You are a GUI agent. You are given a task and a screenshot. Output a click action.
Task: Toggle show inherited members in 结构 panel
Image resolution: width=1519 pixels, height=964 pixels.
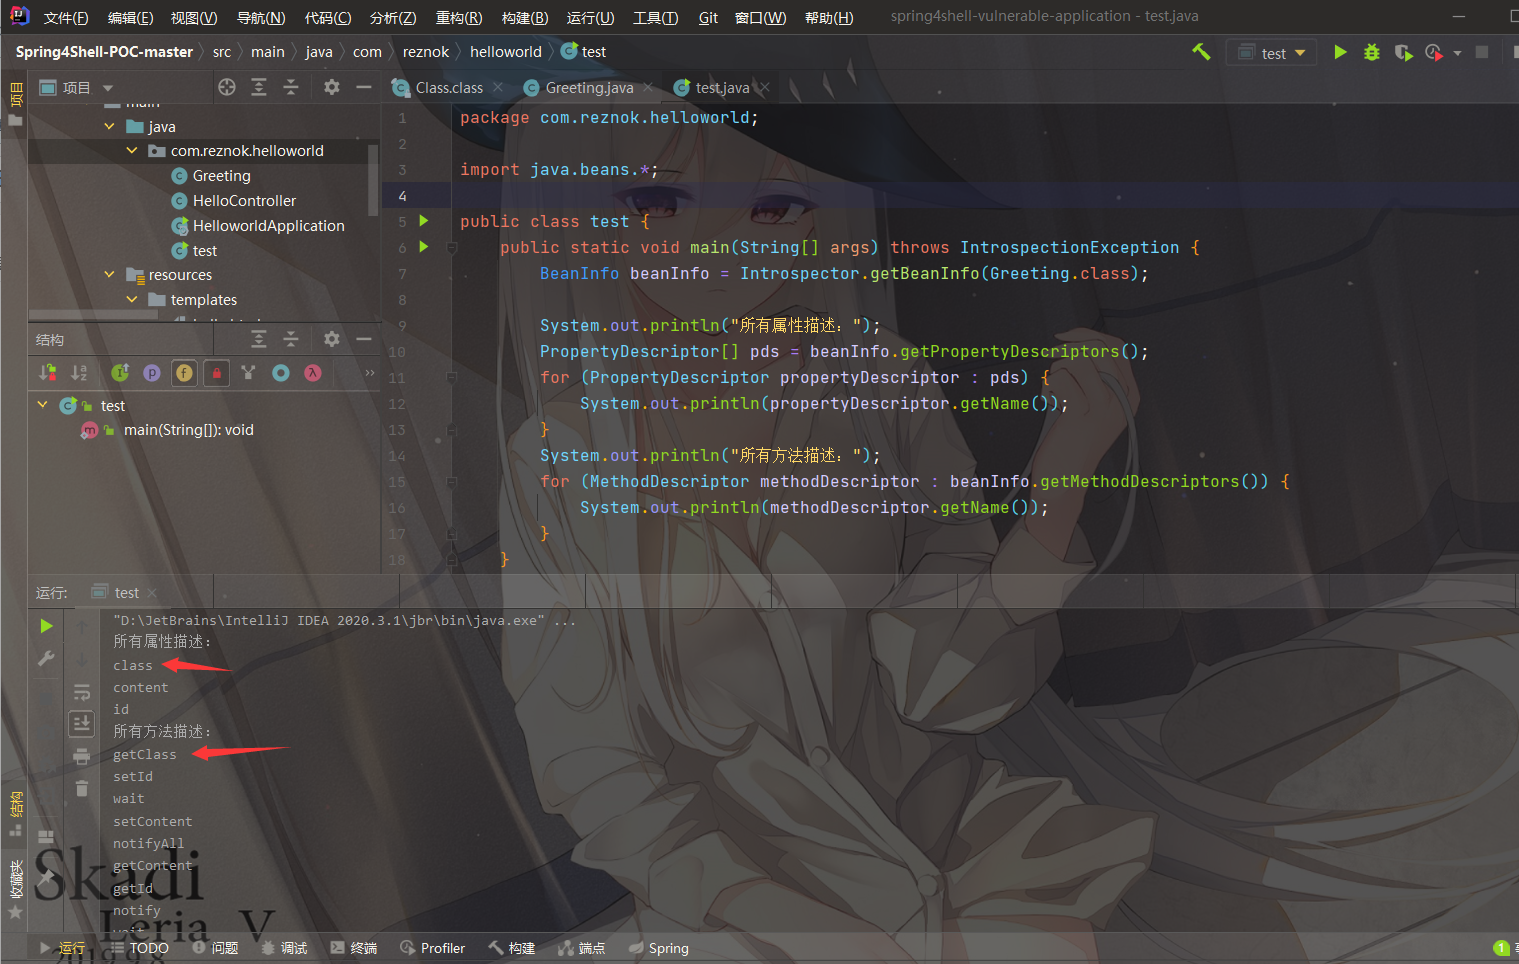pos(120,373)
